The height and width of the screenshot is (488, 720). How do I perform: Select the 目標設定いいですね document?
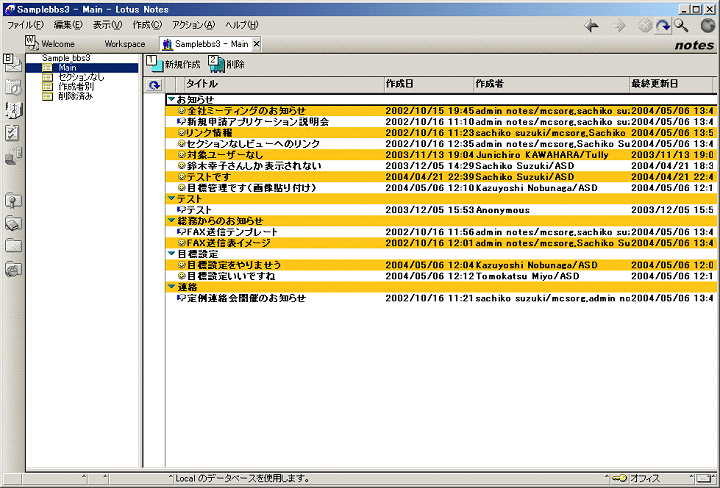coord(441,276)
